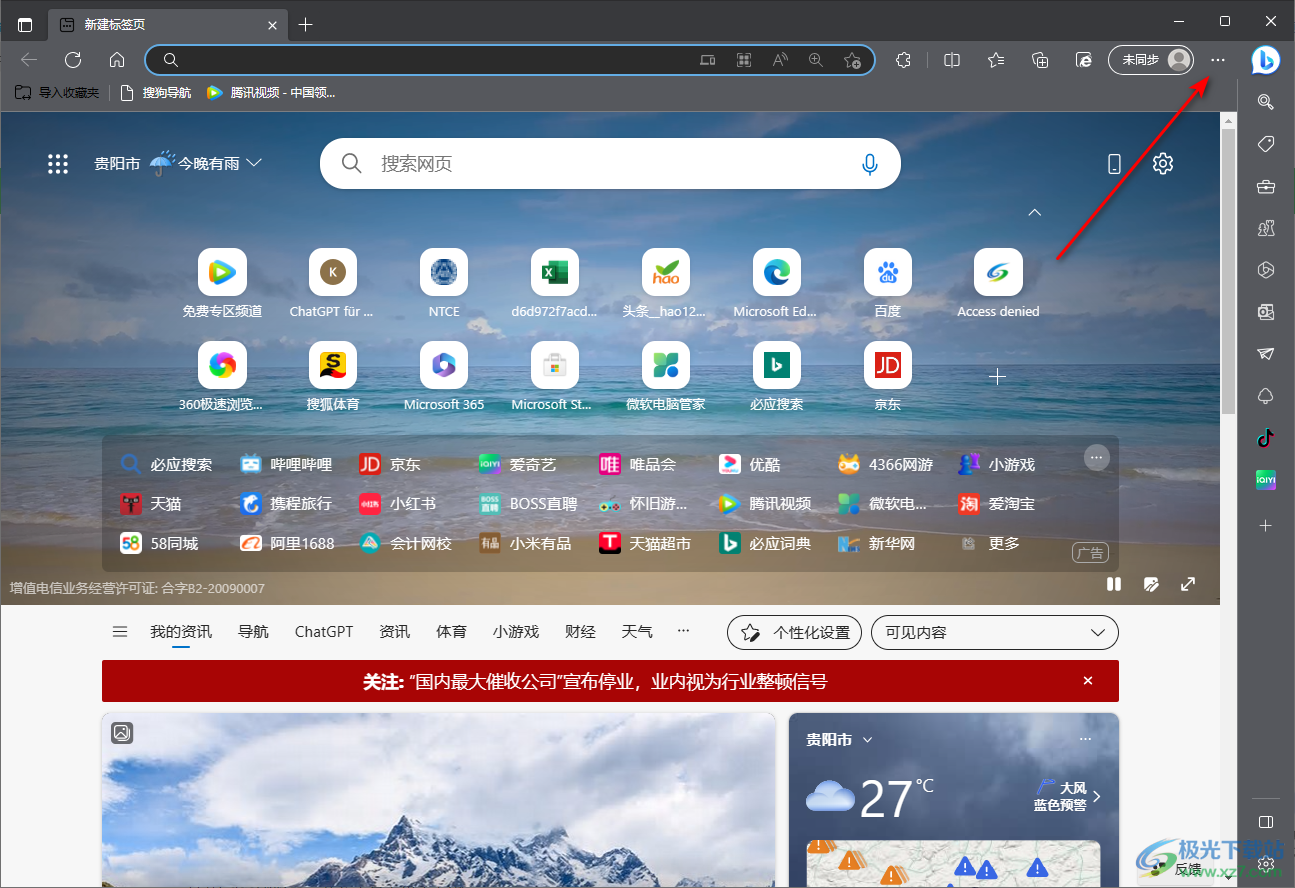The width and height of the screenshot is (1295, 888).
Task: Open the feed hamburger menu
Action: click(120, 632)
